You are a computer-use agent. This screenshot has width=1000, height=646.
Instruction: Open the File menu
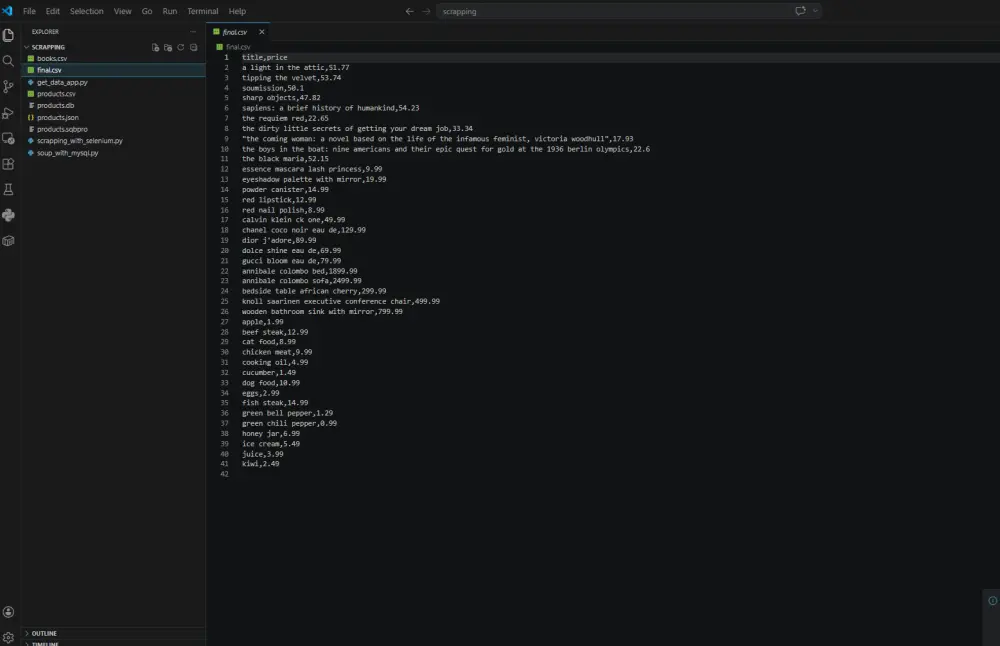point(29,11)
